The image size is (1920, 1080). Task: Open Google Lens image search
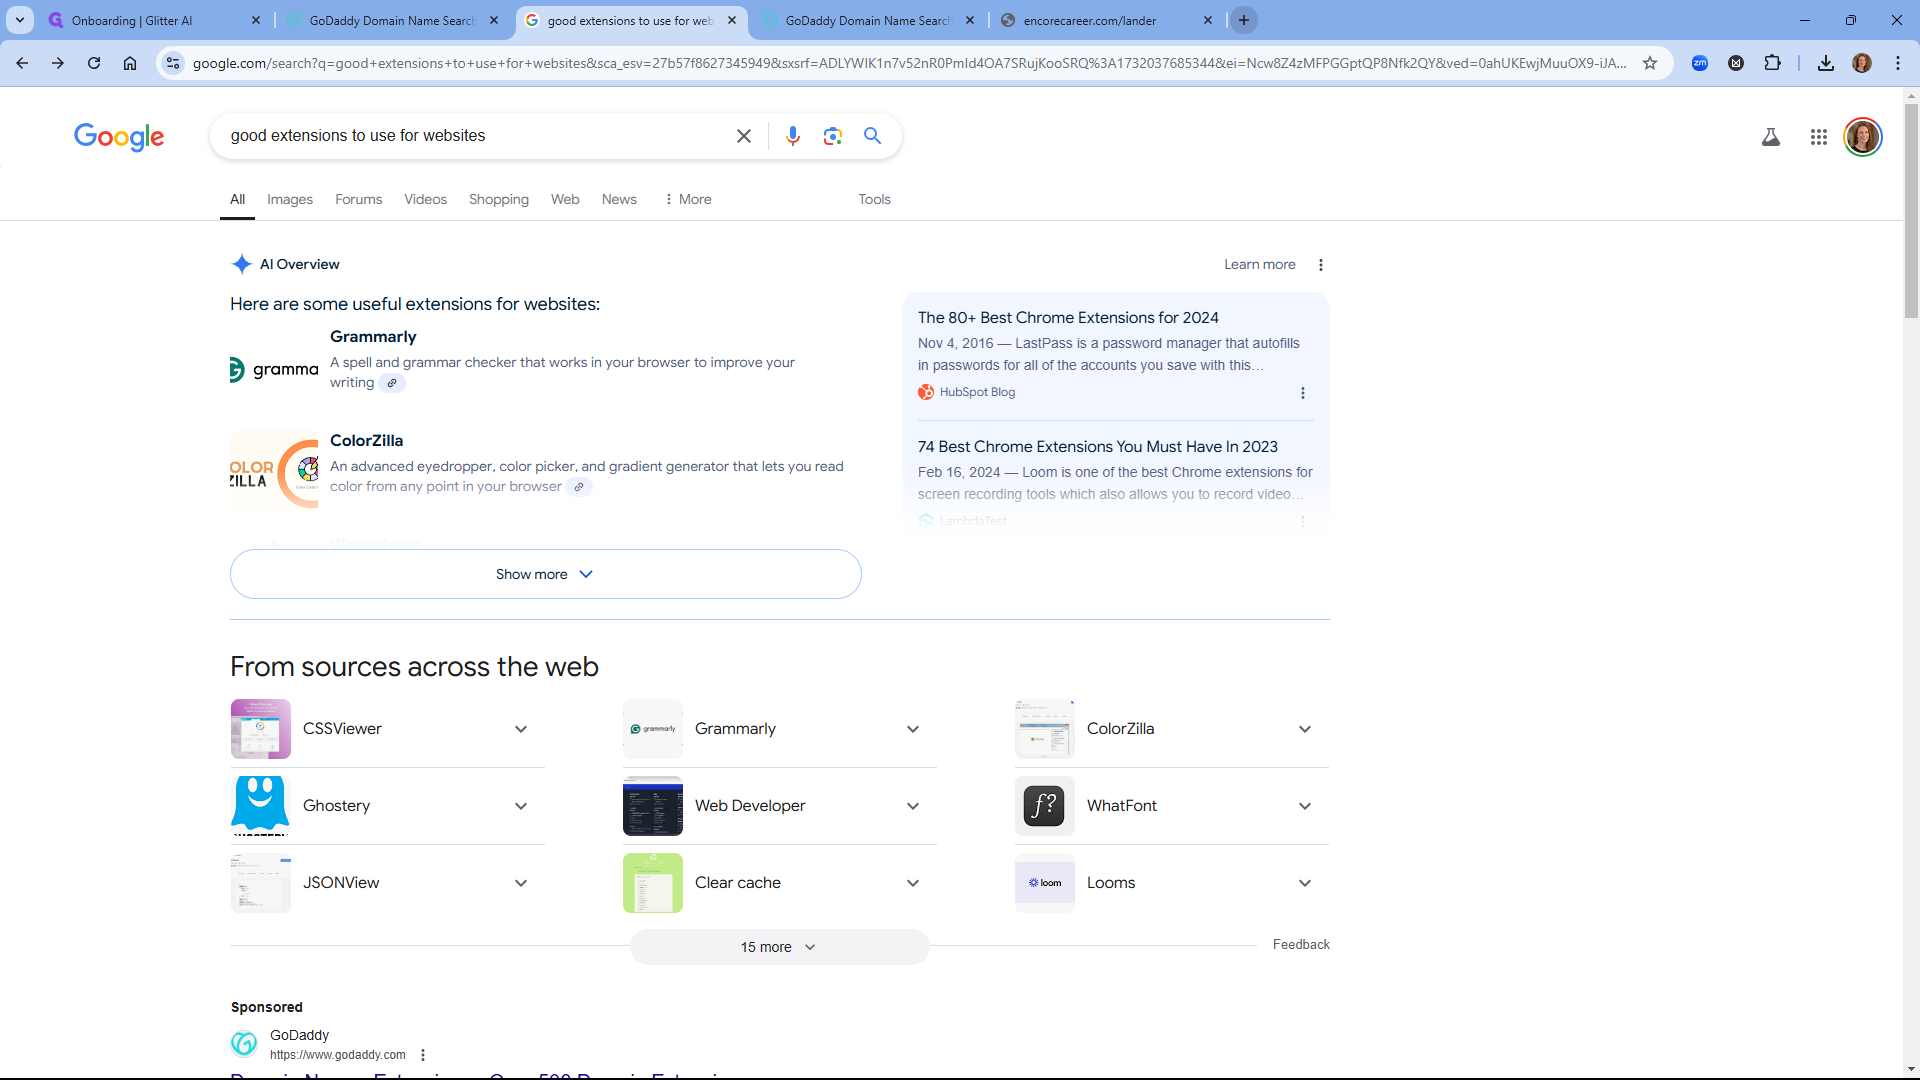point(832,136)
